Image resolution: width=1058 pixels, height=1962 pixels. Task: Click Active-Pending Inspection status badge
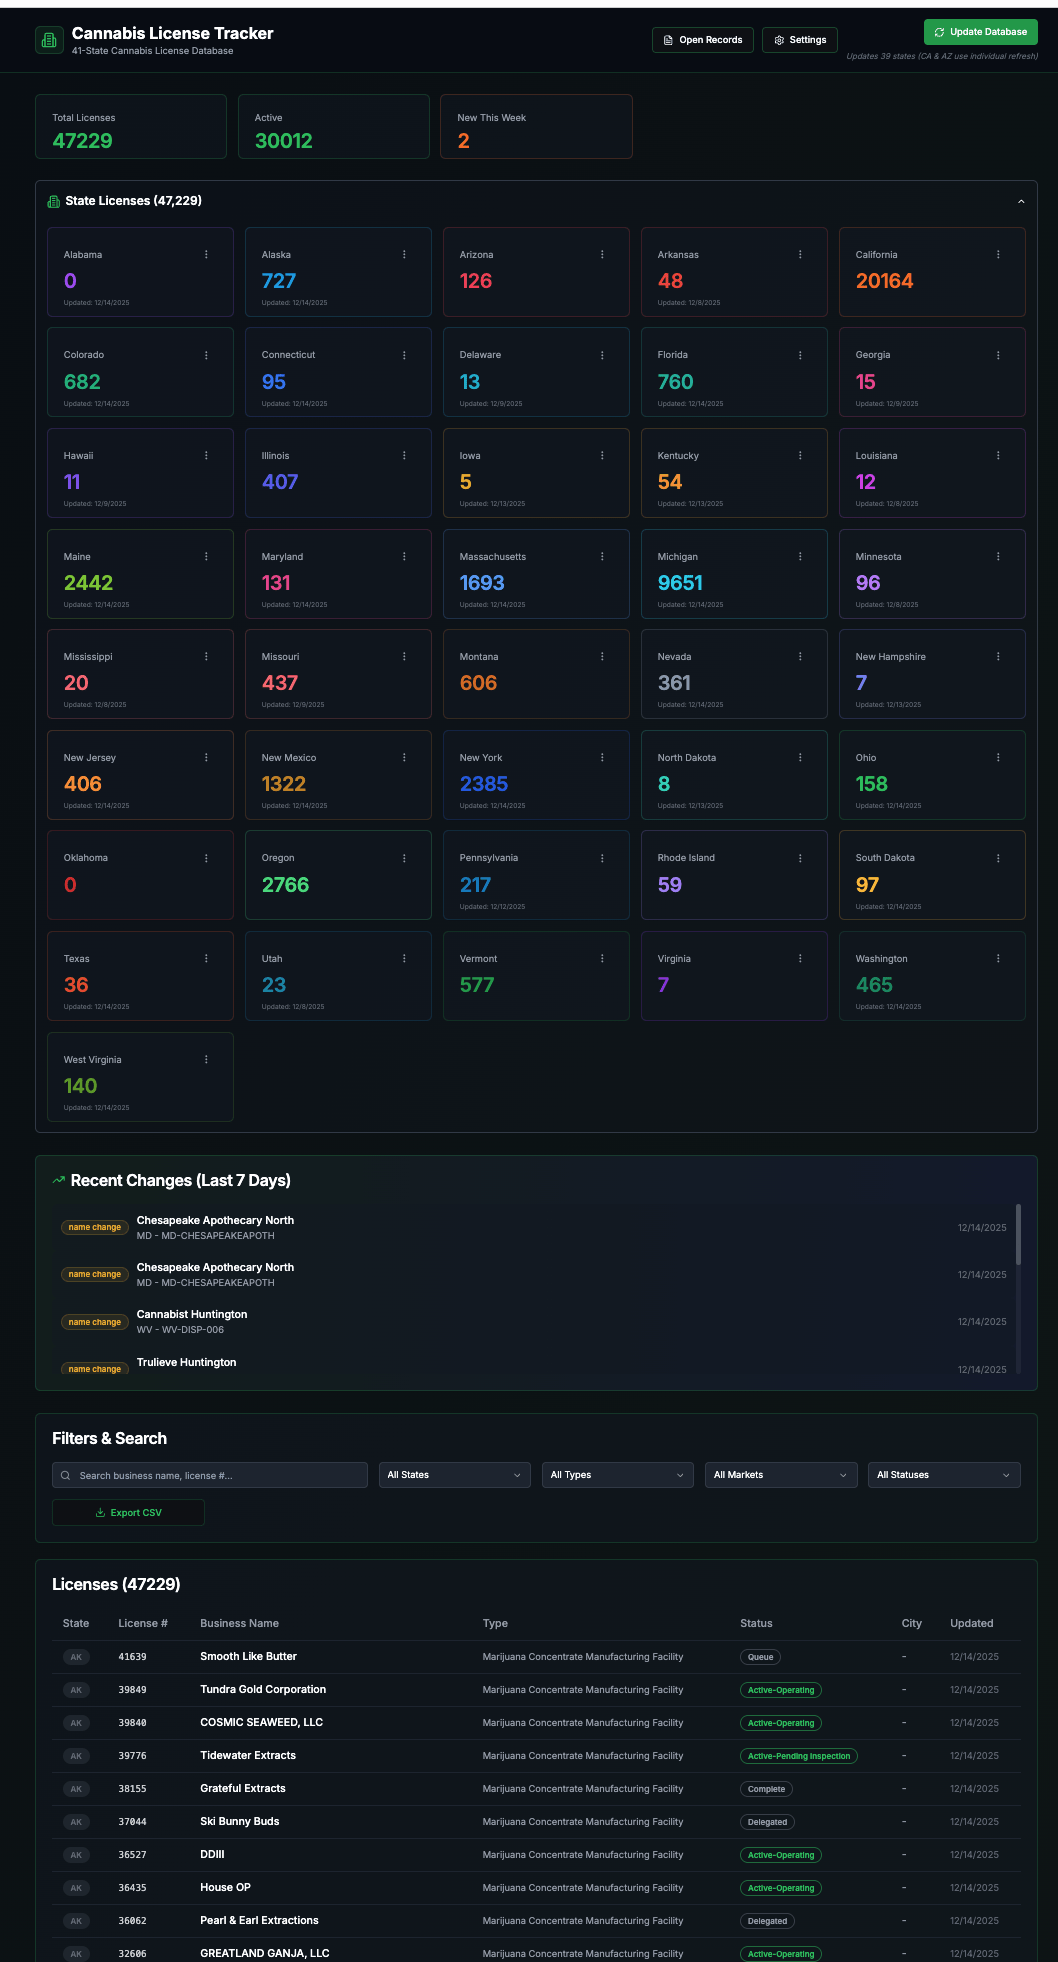click(799, 1756)
